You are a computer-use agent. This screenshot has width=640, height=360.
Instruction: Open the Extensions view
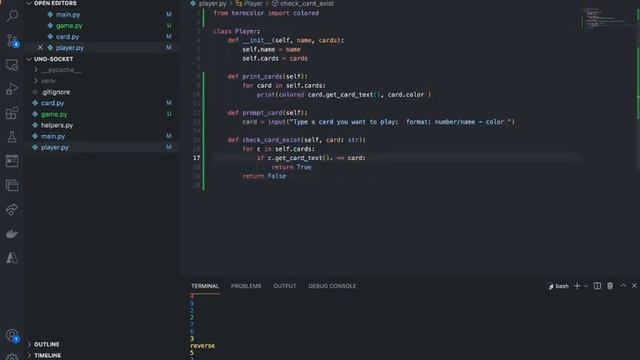[12, 113]
